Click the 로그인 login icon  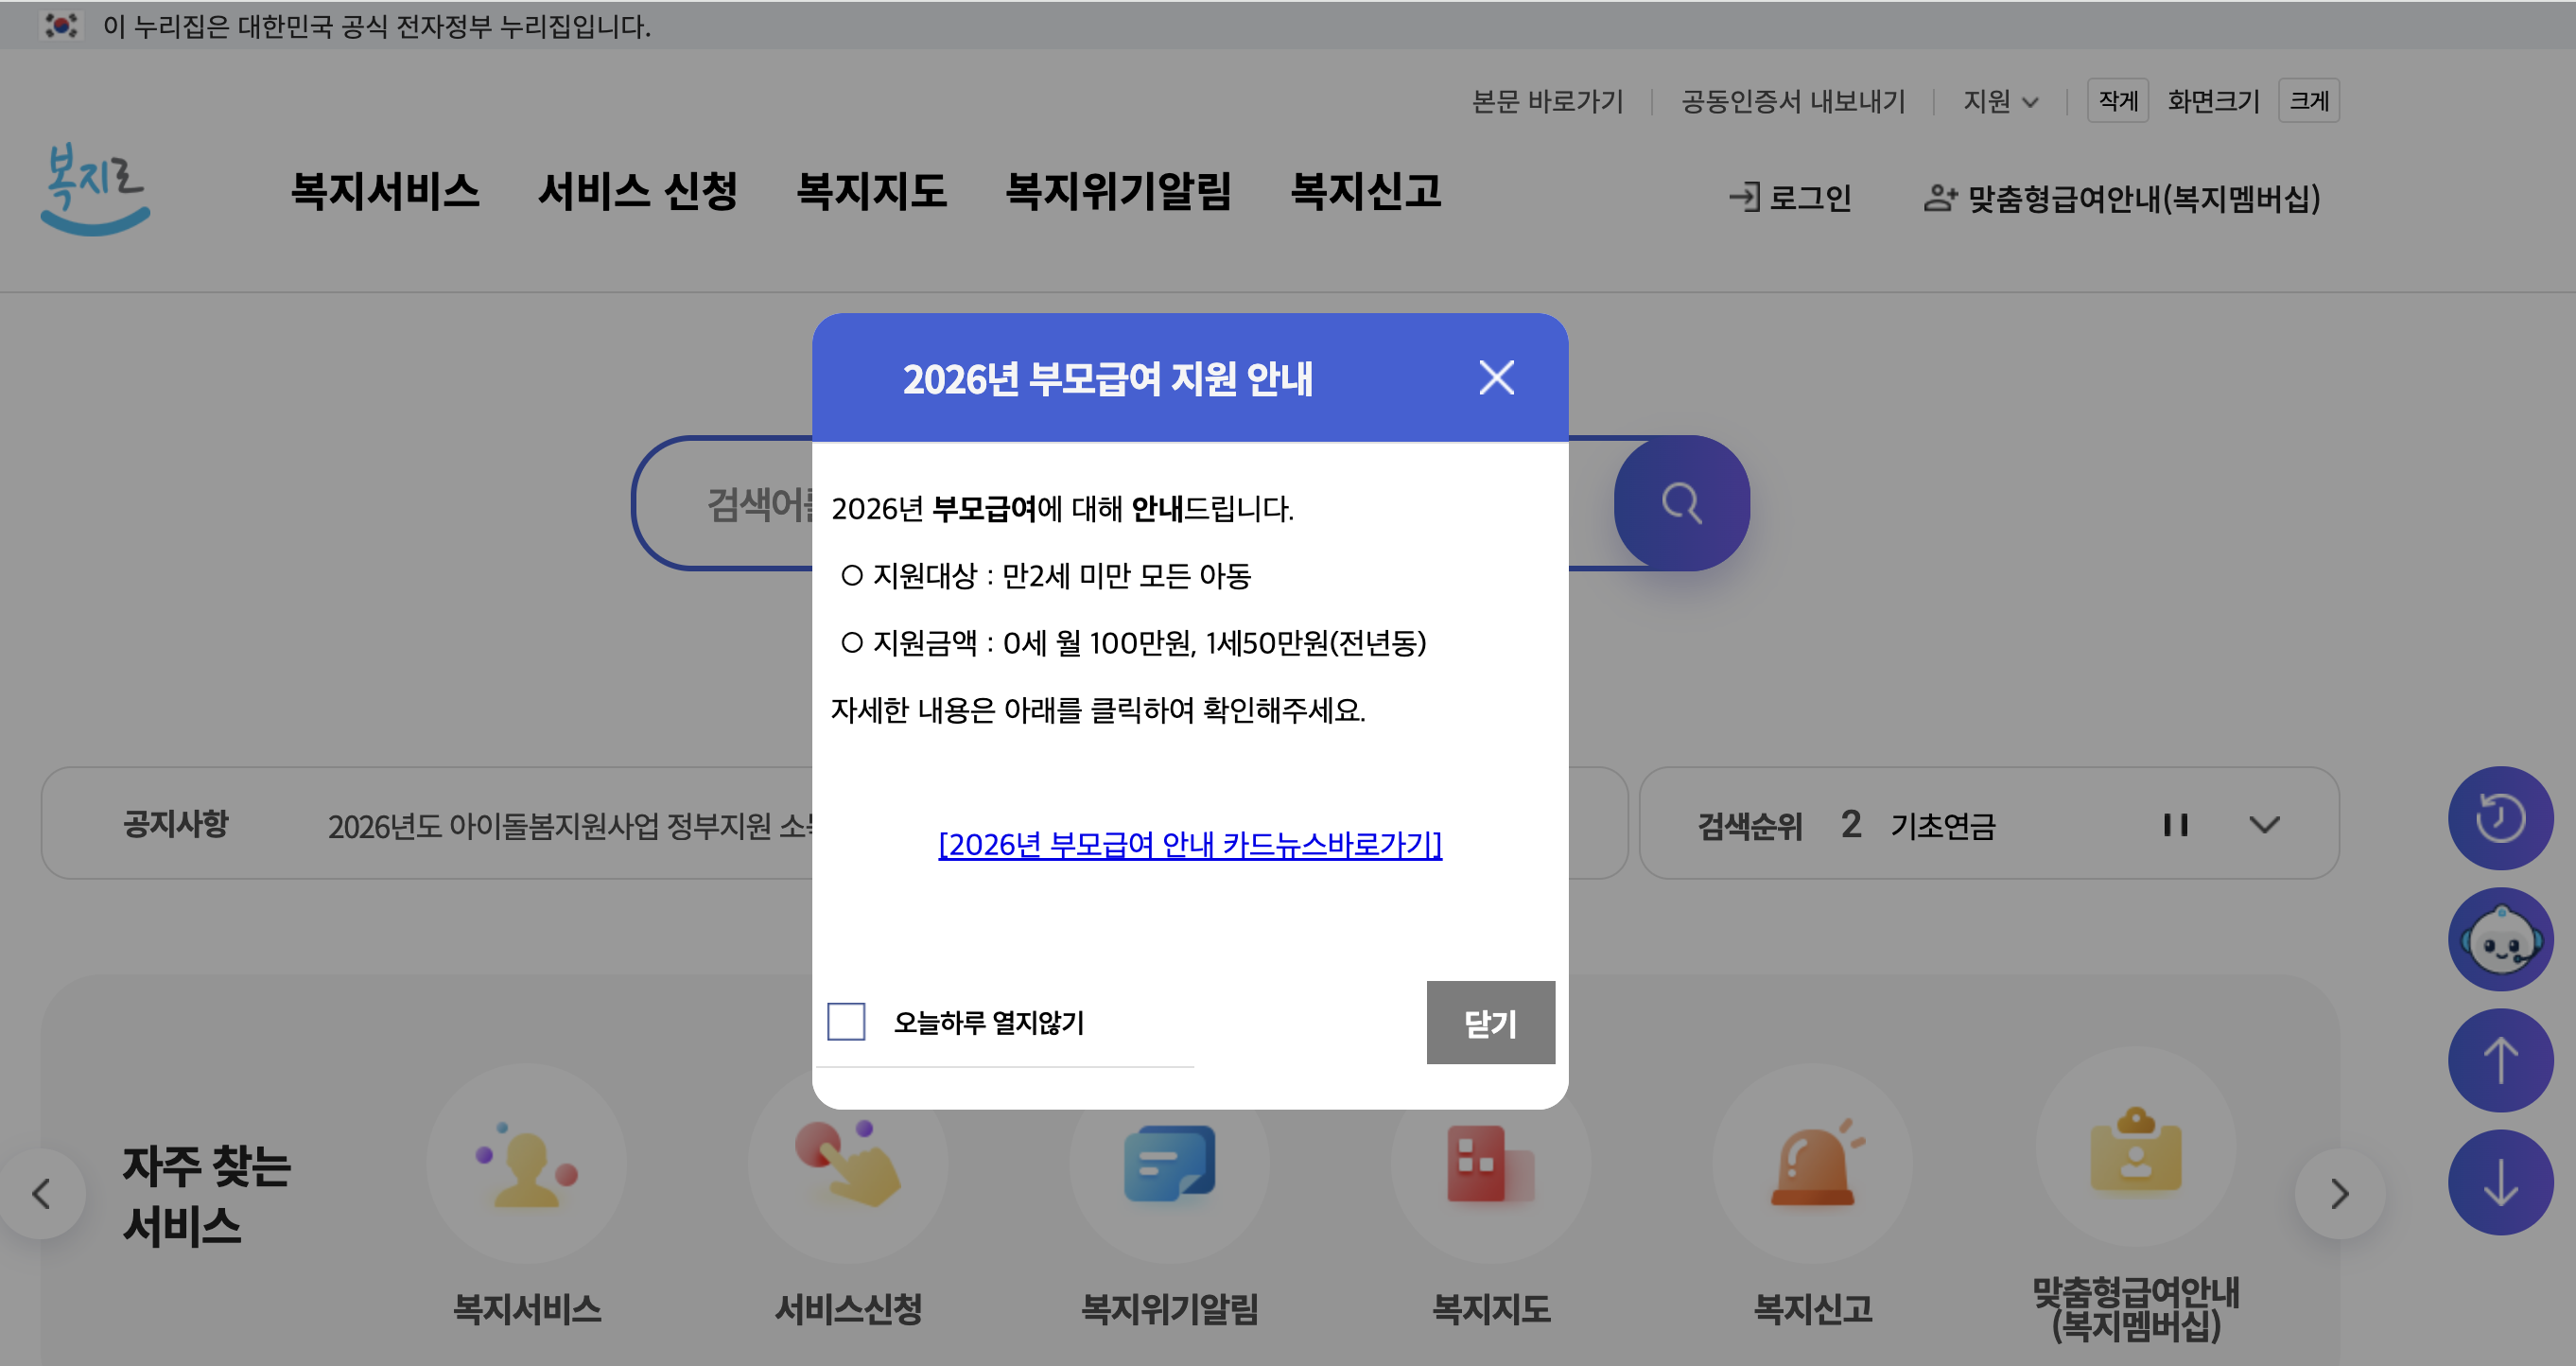[1746, 198]
